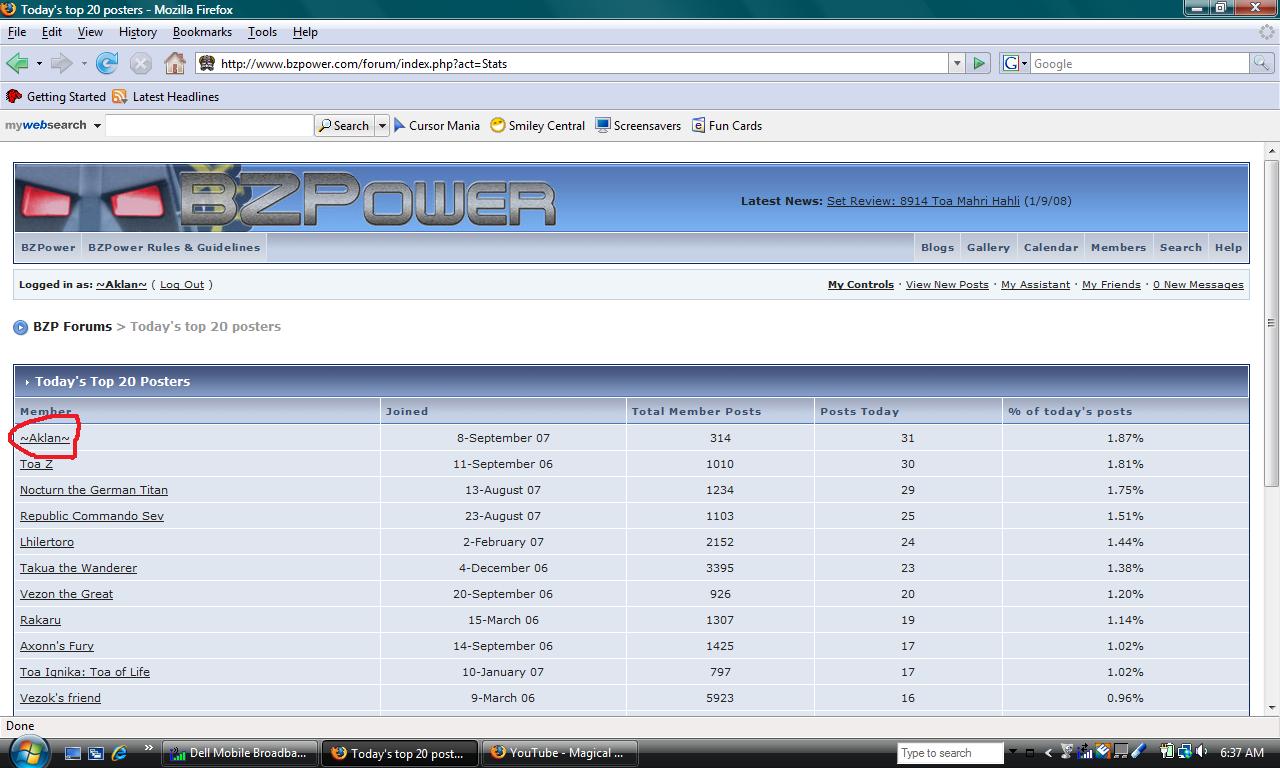
Task: Open the Back button history dropdown arrow
Action: pos(39,63)
